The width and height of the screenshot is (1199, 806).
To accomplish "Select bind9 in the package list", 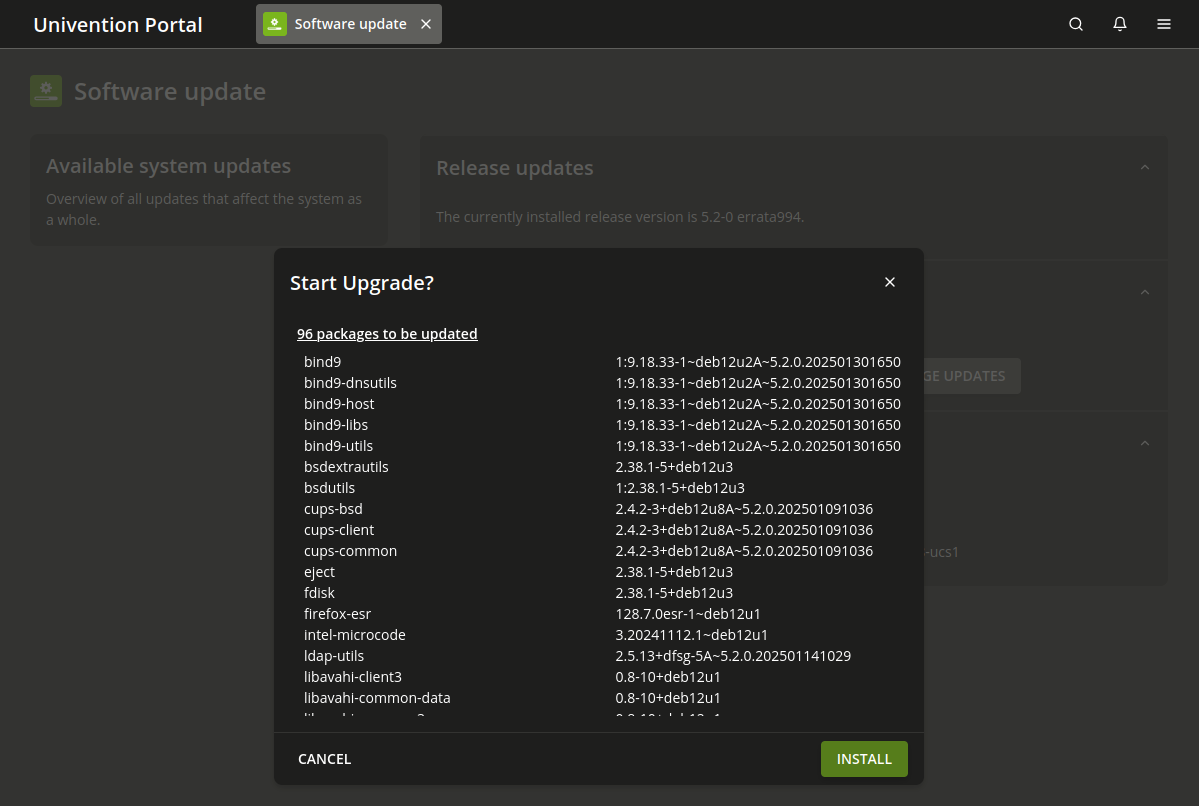I will click(x=322, y=361).
